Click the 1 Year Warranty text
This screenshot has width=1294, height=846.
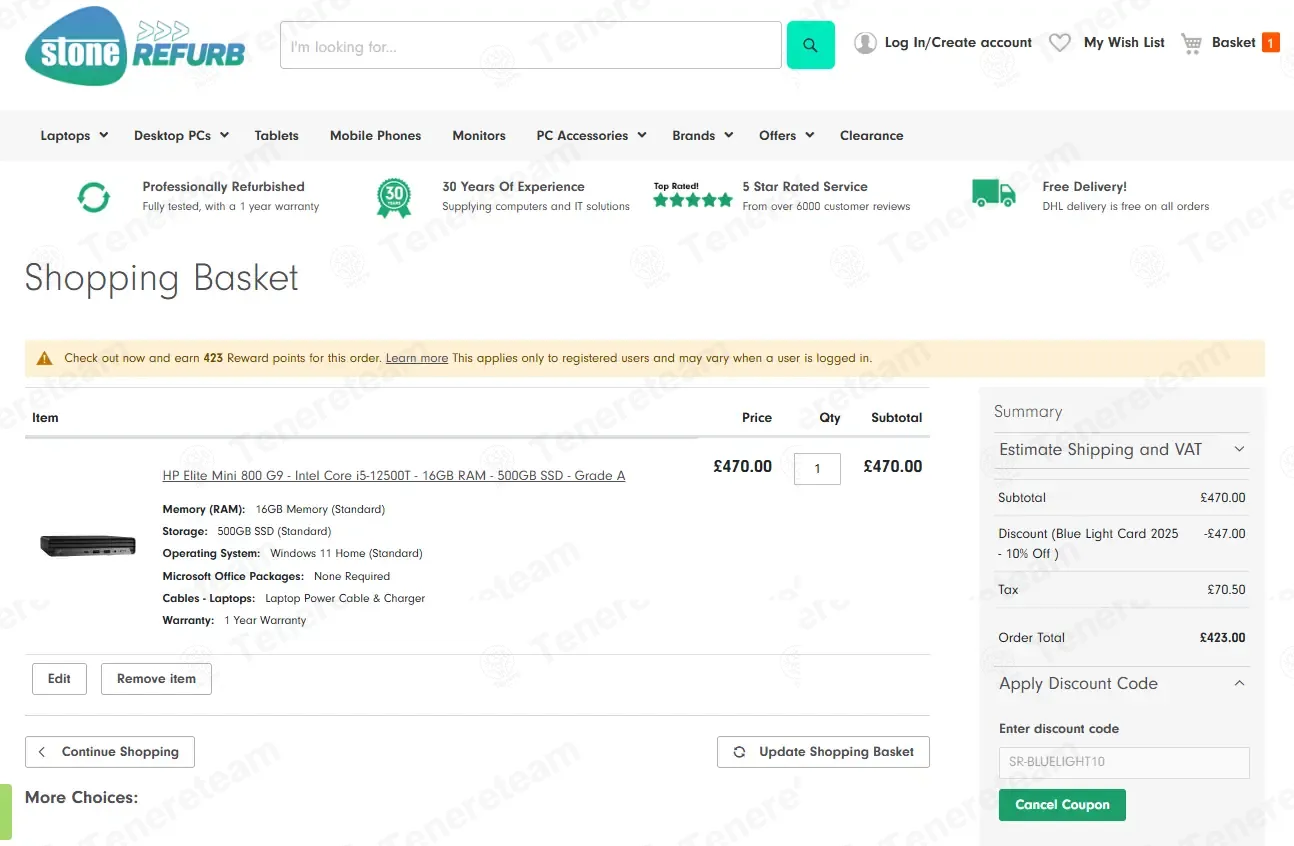(265, 621)
